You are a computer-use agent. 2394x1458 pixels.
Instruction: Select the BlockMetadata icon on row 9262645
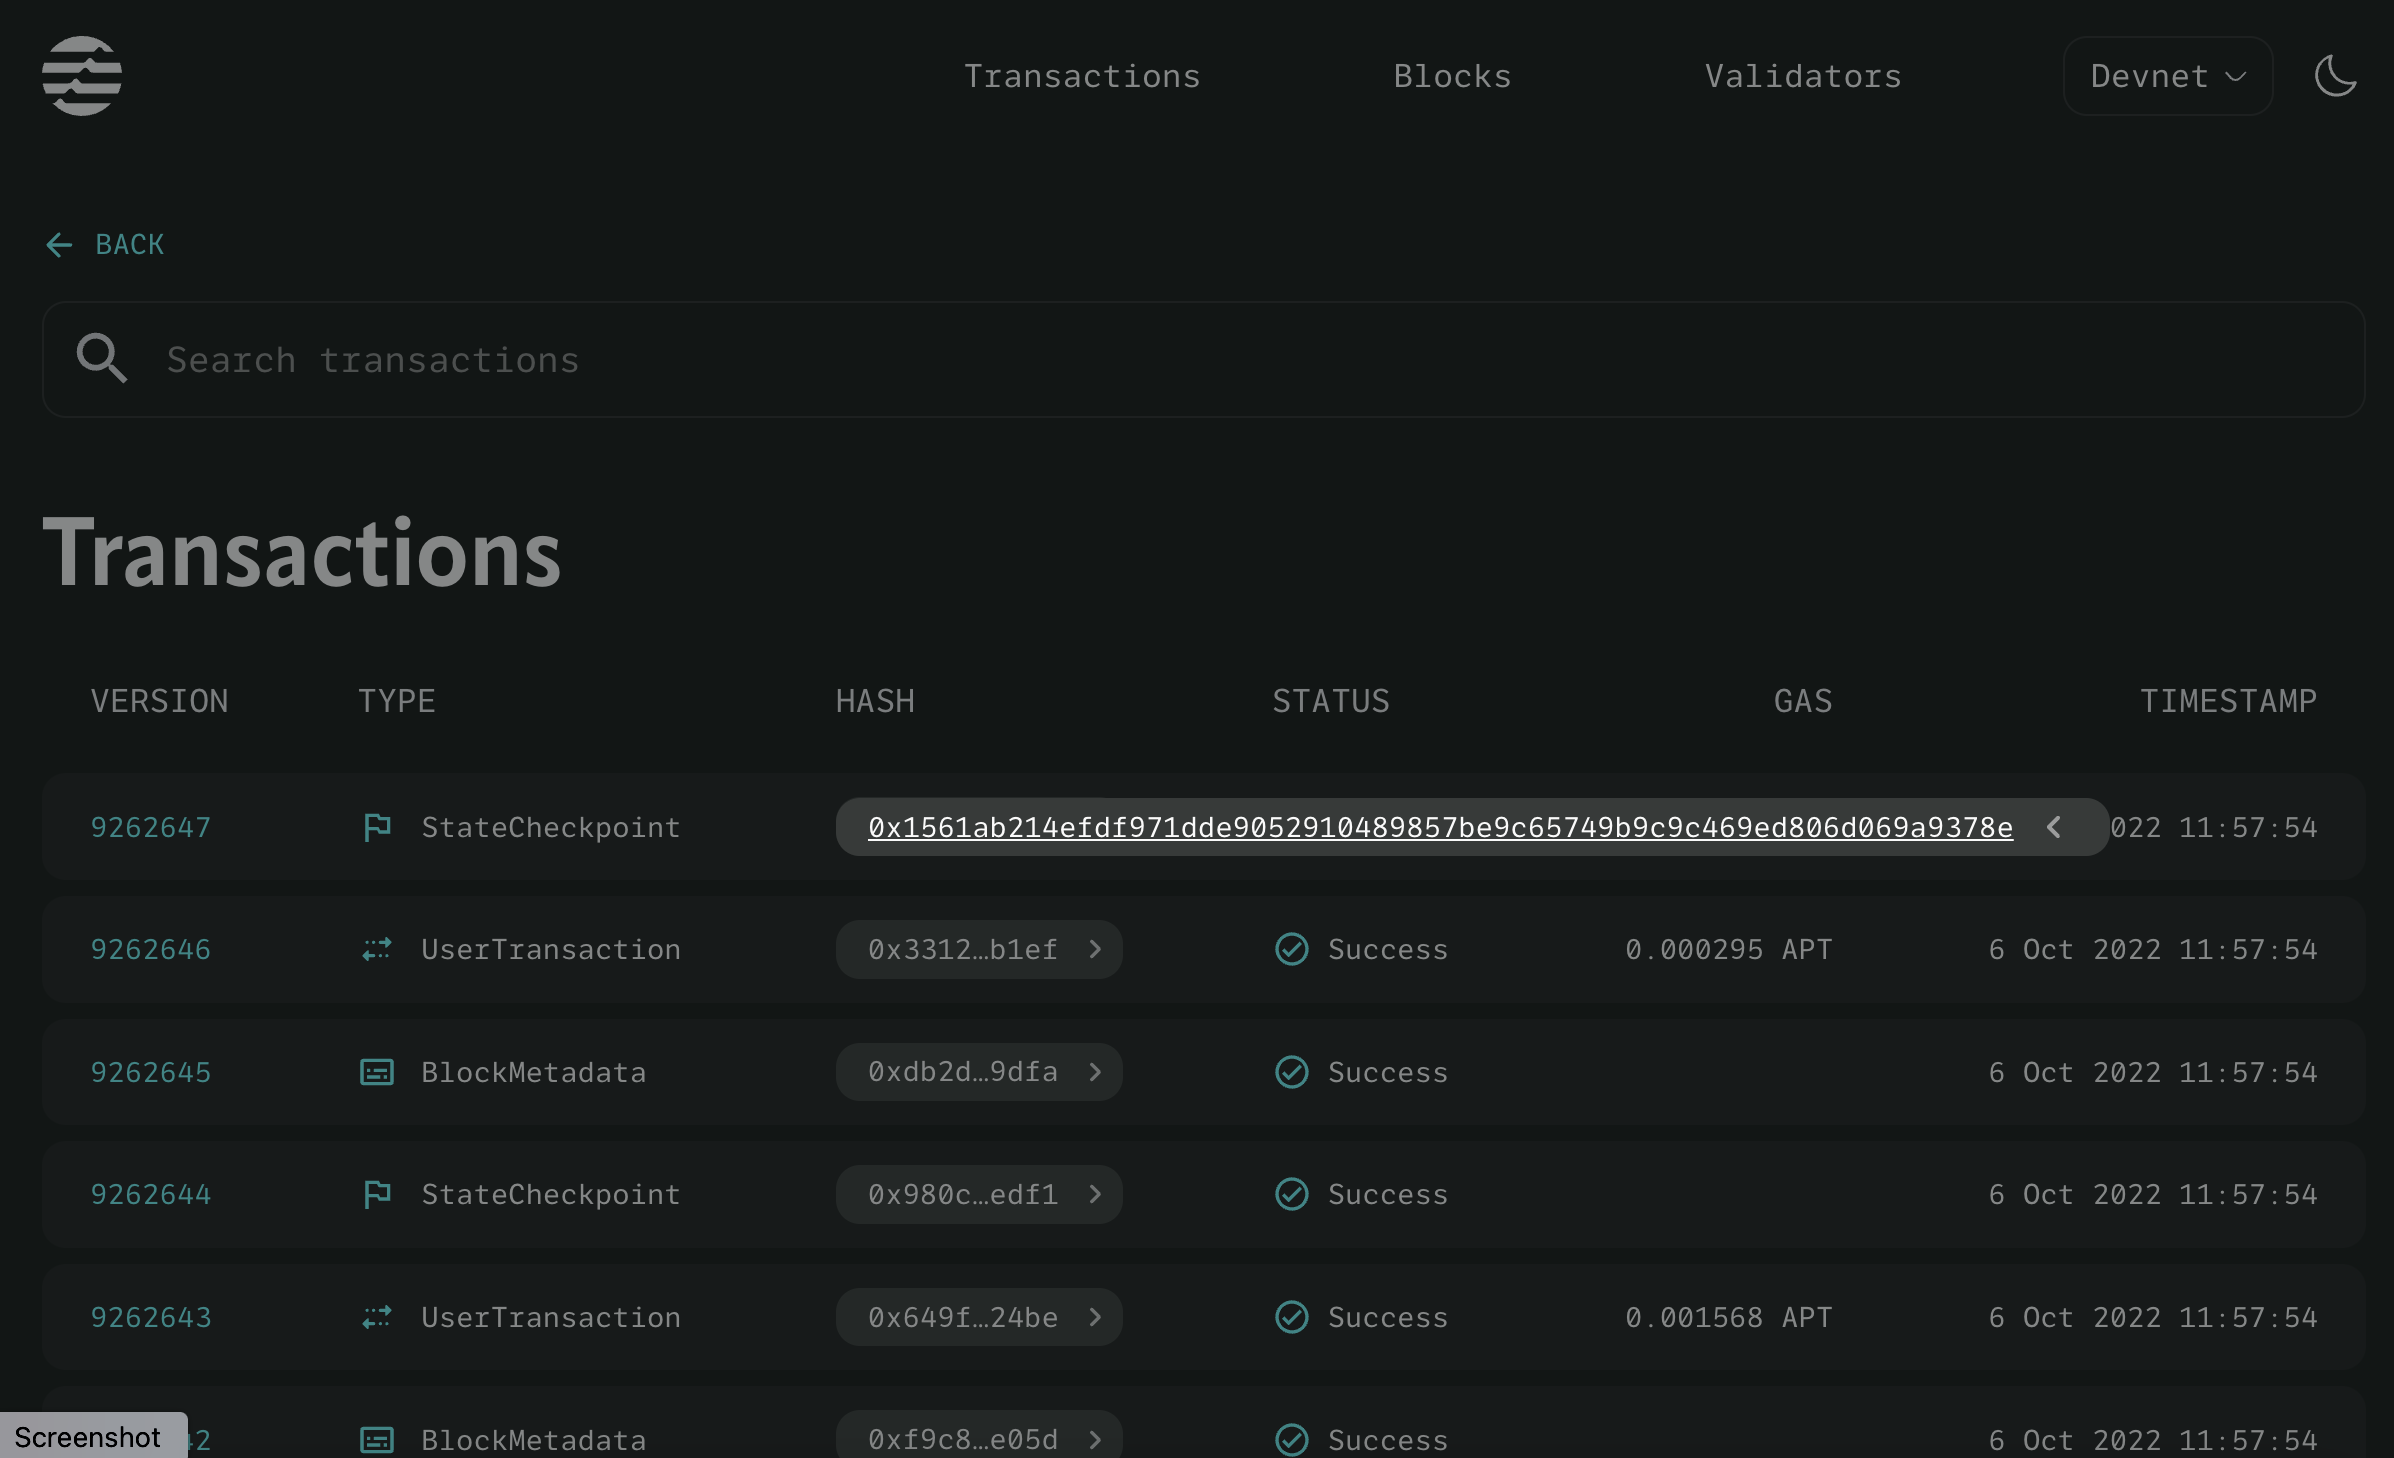(x=376, y=1072)
